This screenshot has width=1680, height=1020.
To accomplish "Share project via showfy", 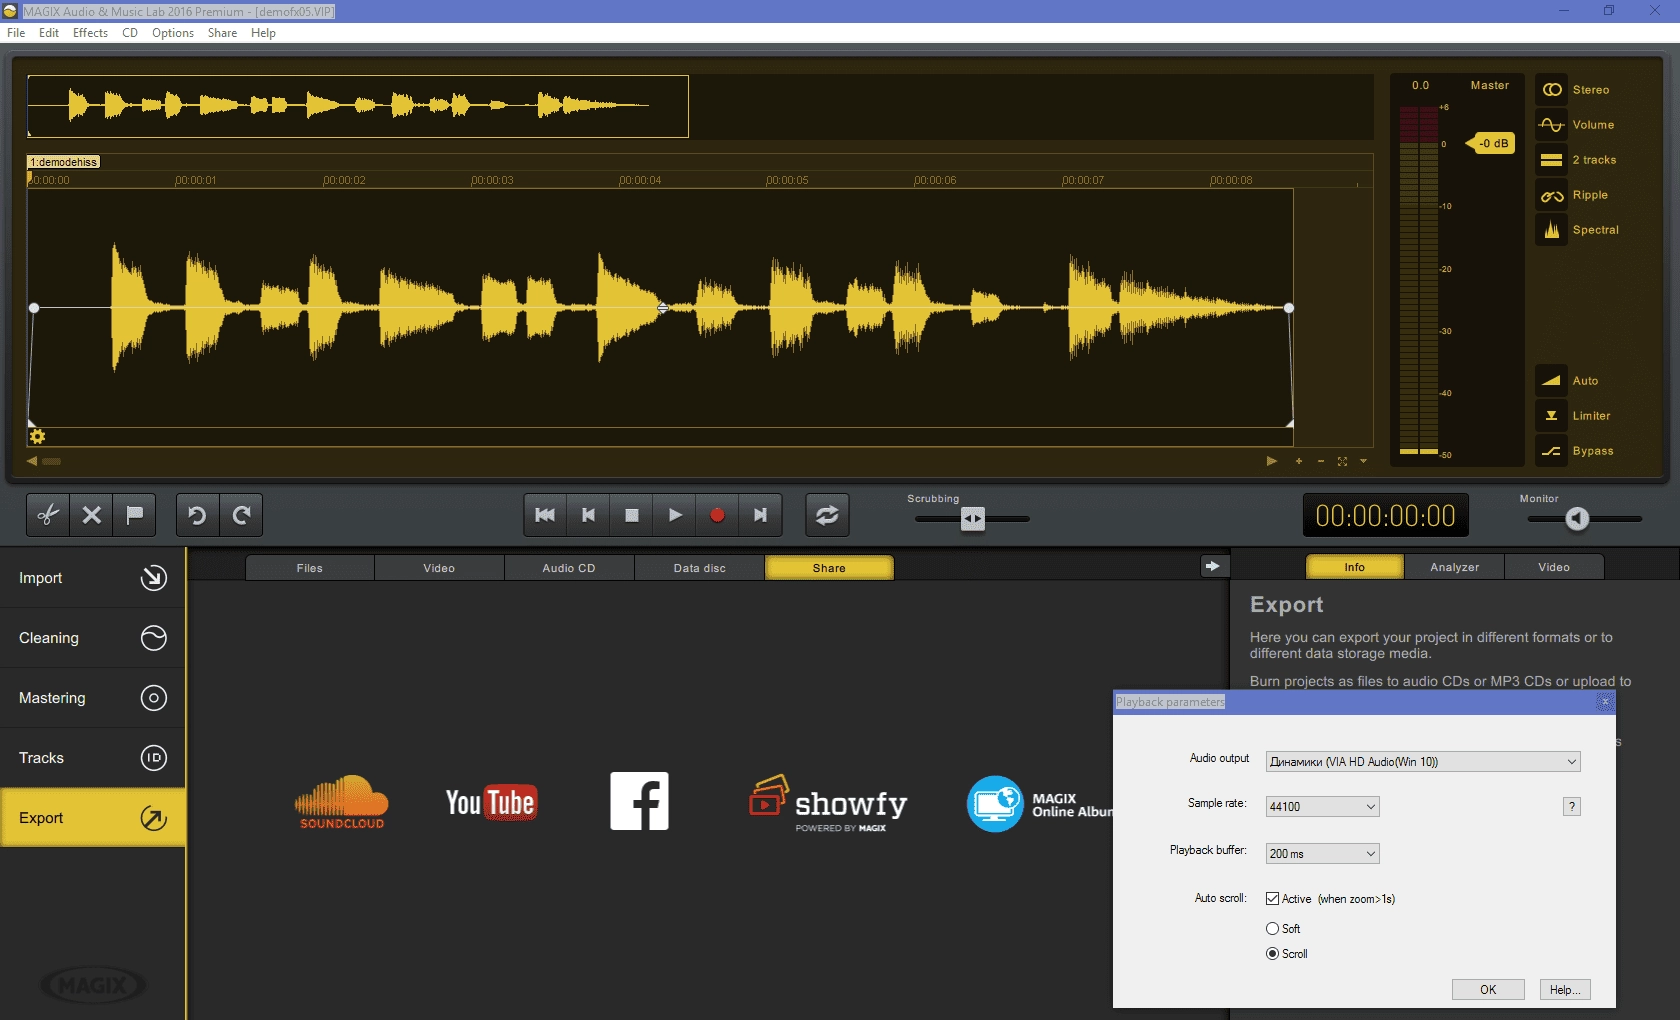I will pyautogui.click(x=828, y=803).
